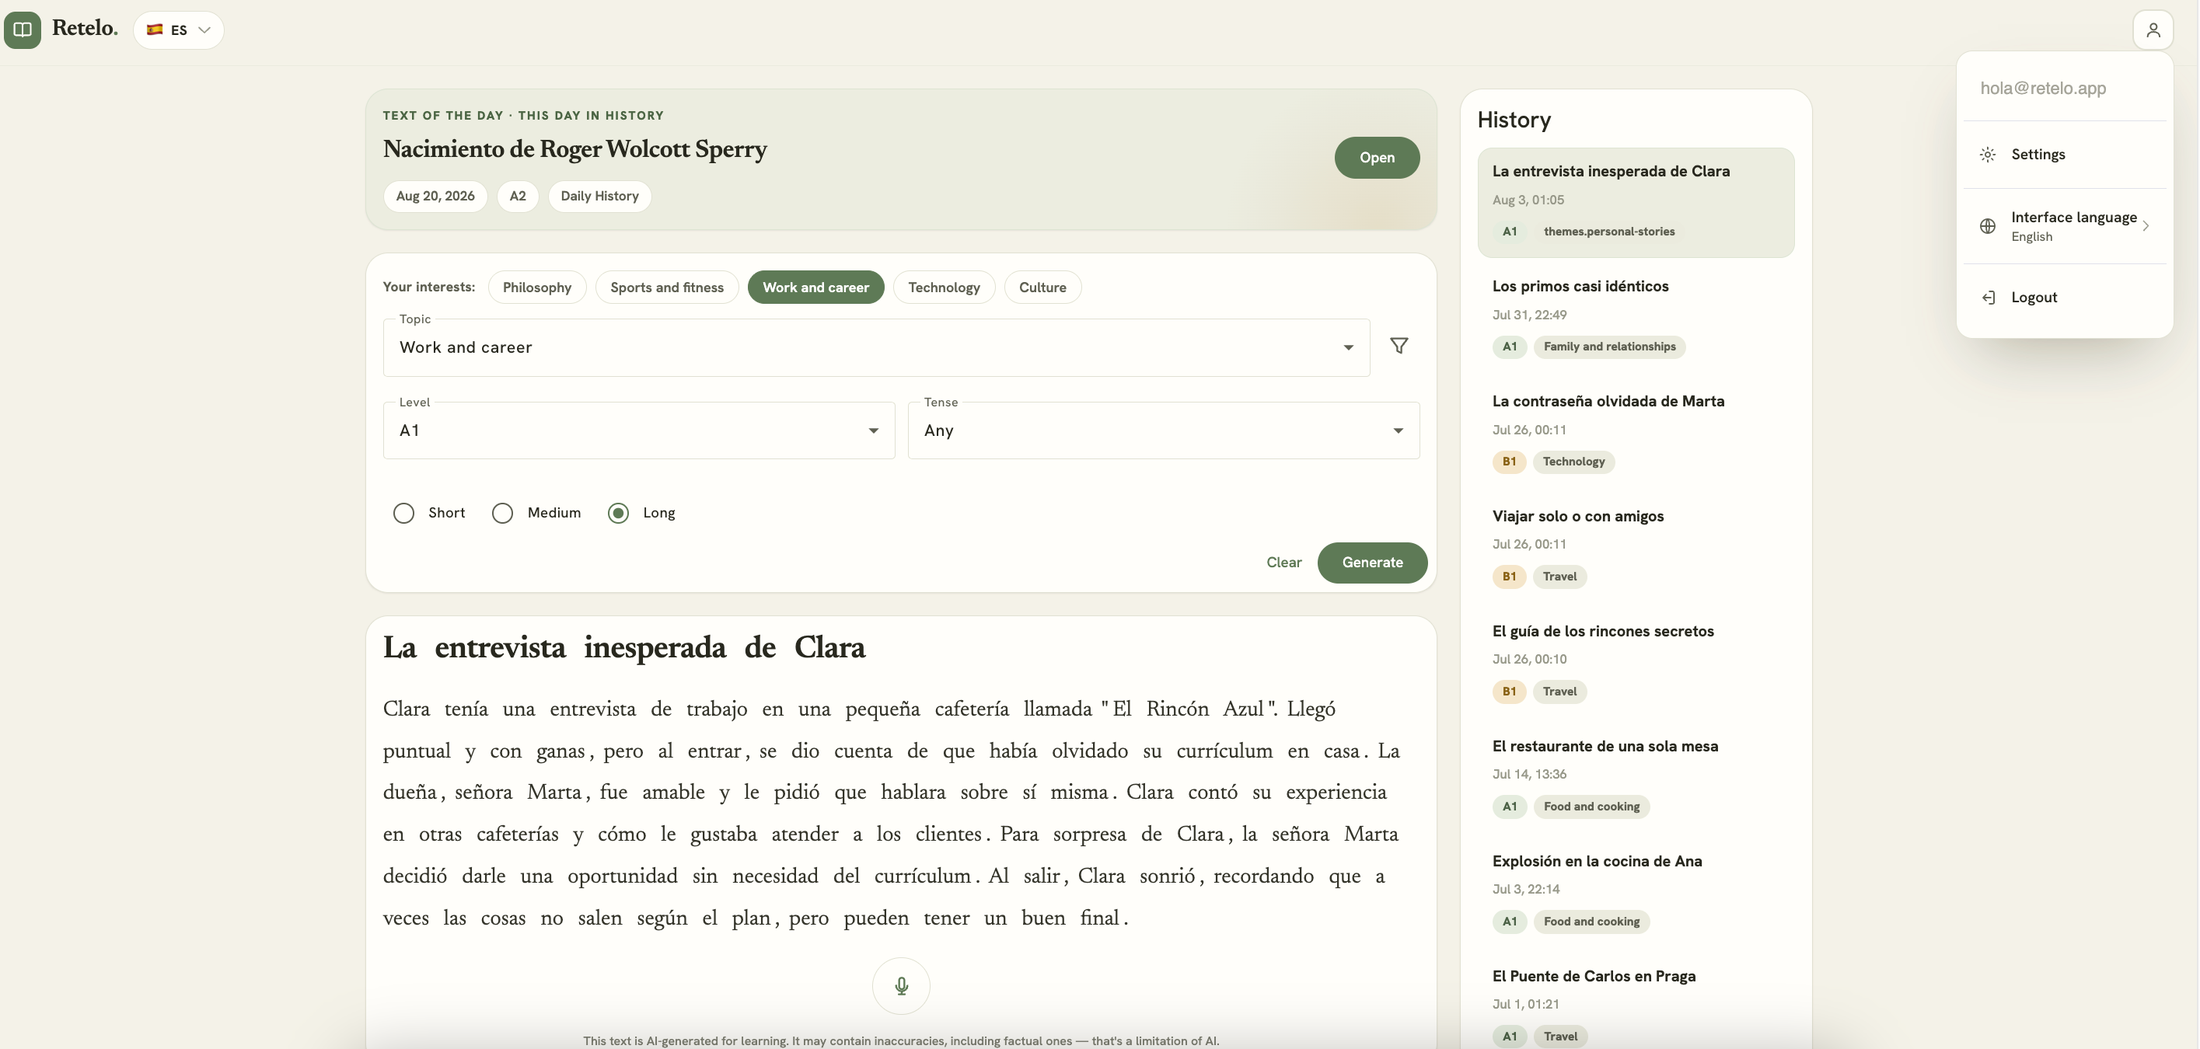The image size is (2200, 1049).
Task: Open history item Los primos casi idénticos
Action: pos(1636,317)
